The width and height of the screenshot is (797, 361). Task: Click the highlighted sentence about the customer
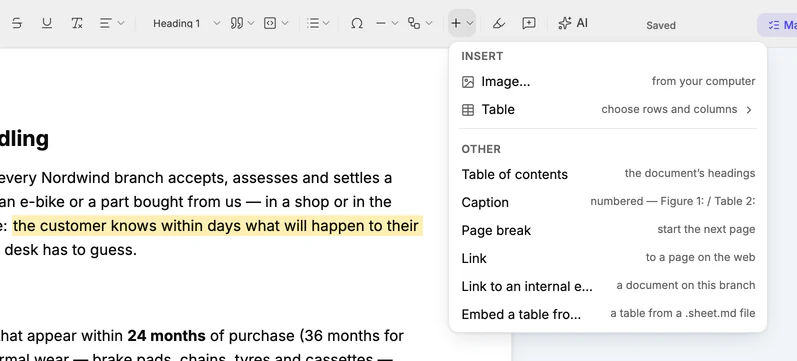[x=218, y=226]
